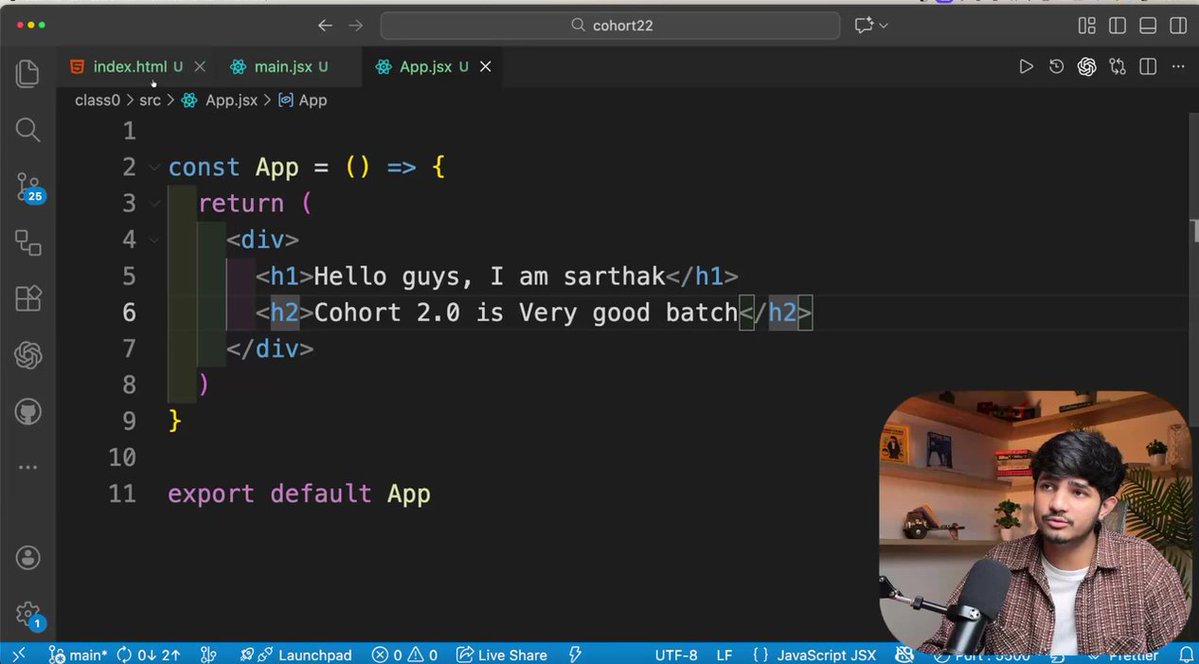Viewport: 1199px width, 664px height.
Task: Change the UTF-8 encoding in status bar
Action: [x=676, y=655]
